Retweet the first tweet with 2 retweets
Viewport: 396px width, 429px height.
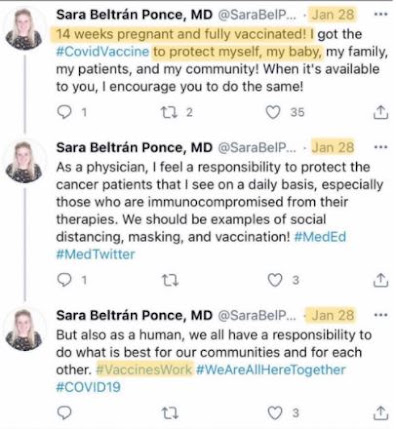(170, 112)
